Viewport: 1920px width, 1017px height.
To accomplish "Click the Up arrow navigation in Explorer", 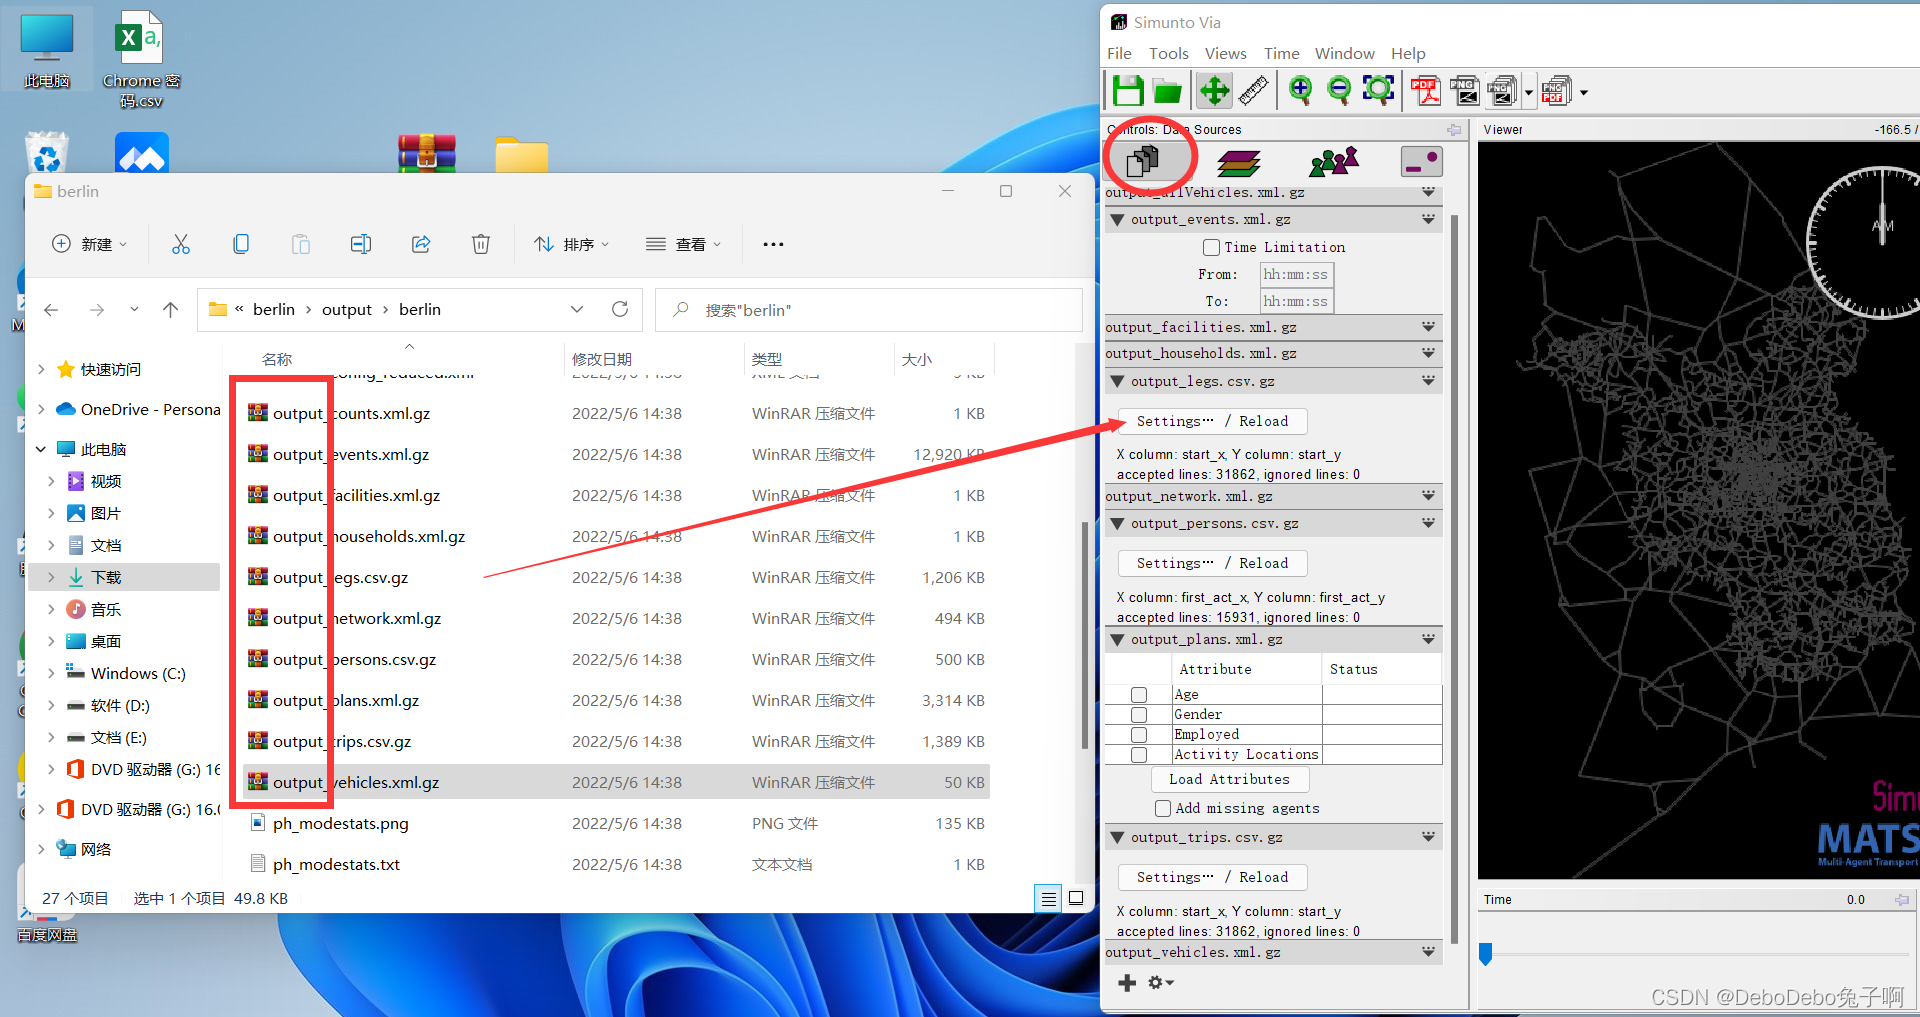I will point(171,310).
